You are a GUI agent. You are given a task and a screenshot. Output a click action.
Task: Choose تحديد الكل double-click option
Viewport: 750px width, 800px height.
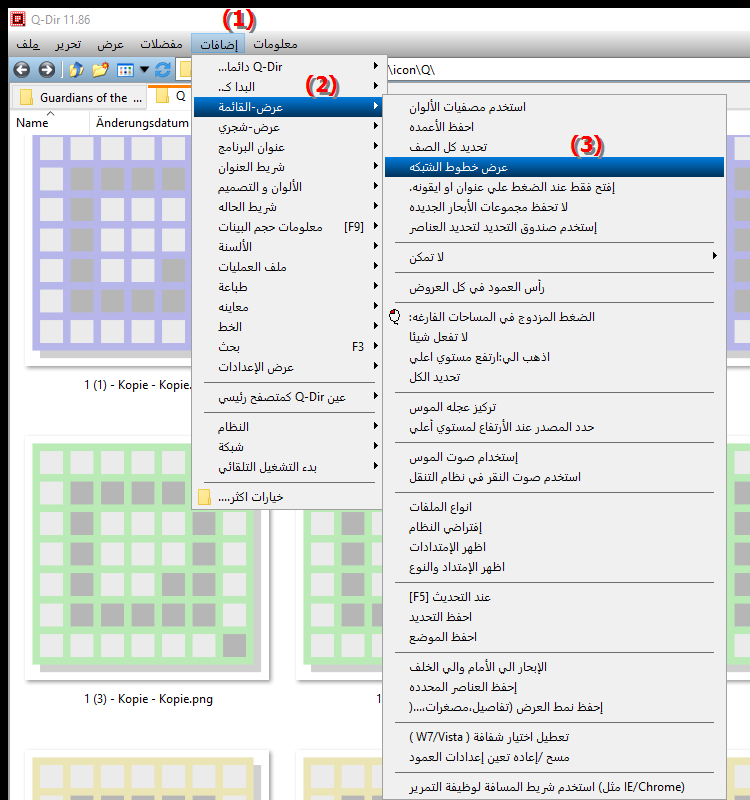click(555, 377)
